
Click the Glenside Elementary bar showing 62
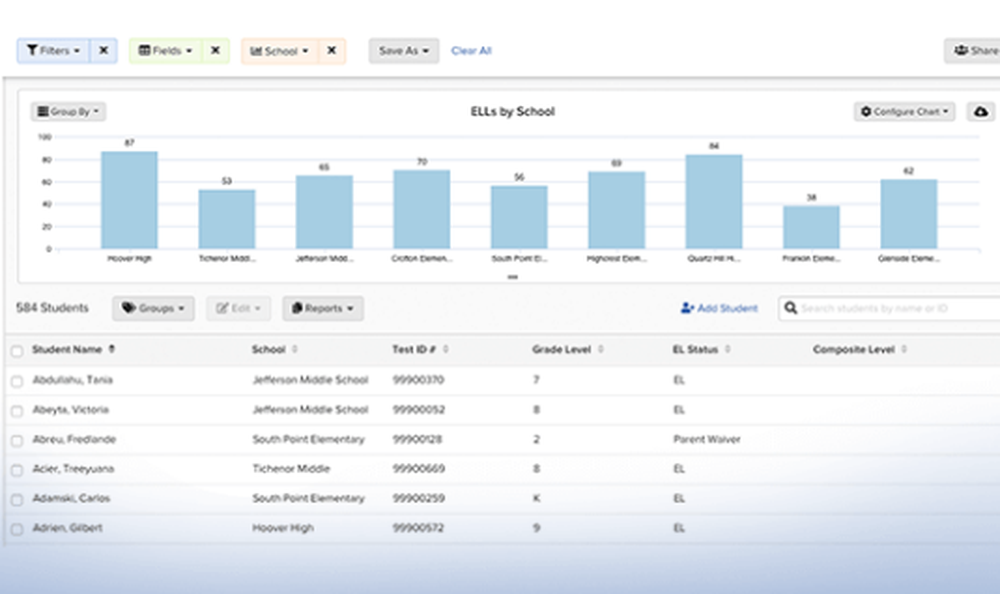(909, 214)
